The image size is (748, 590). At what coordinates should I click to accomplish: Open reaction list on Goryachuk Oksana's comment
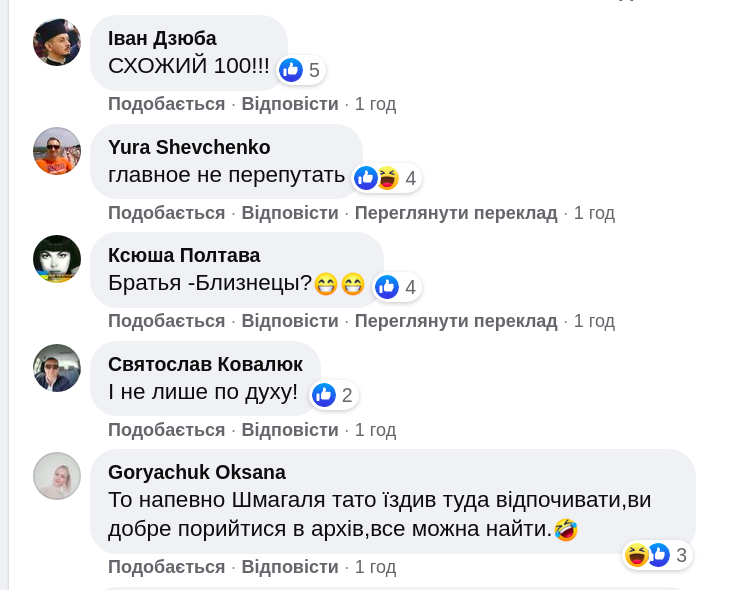click(x=657, y=555)
